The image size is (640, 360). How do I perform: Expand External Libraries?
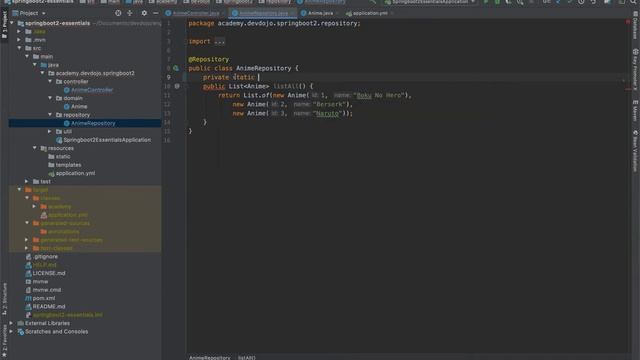click(x=11, y=323)
